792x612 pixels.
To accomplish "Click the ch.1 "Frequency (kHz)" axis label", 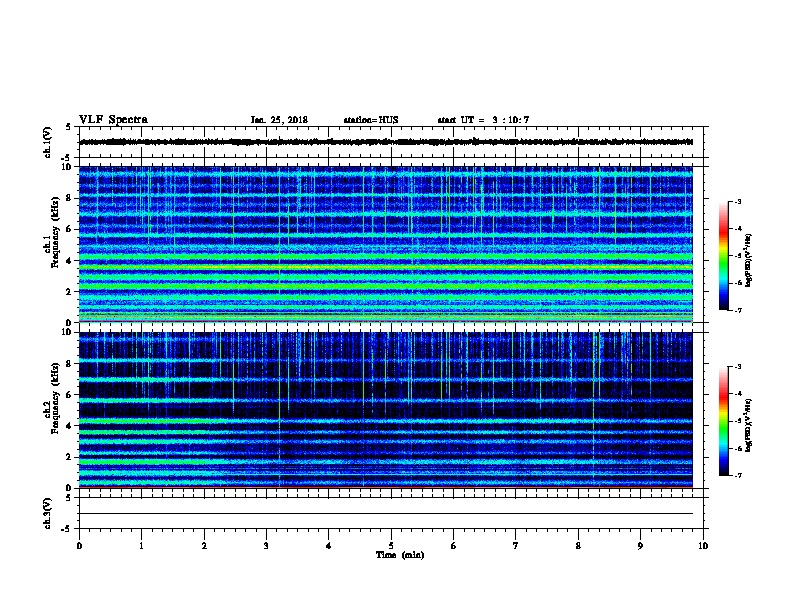I will coord(56,233).
